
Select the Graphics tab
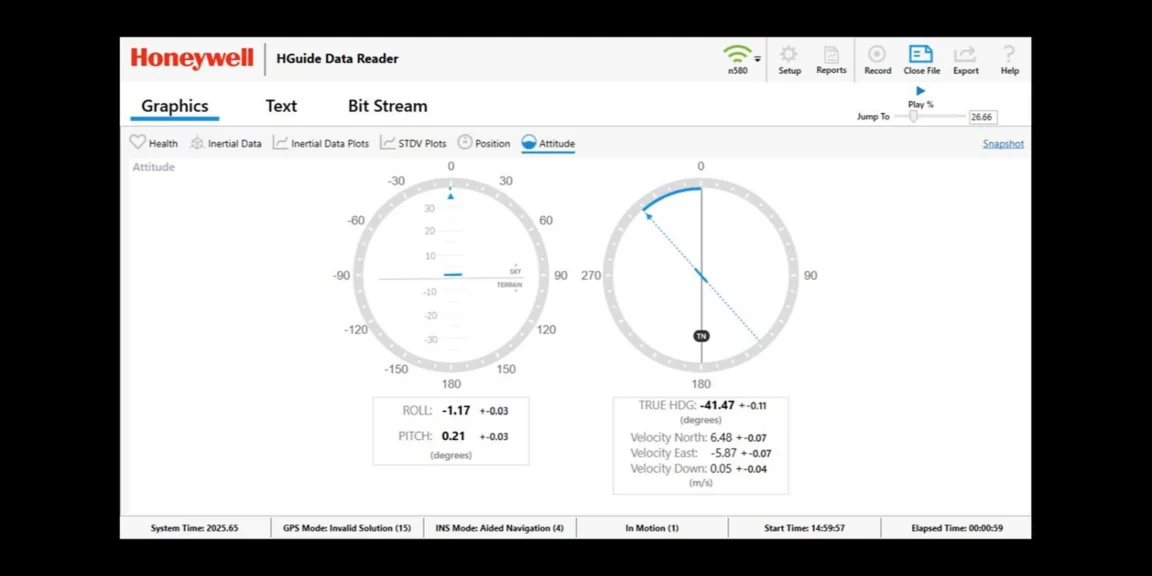(x=174, y=105)
